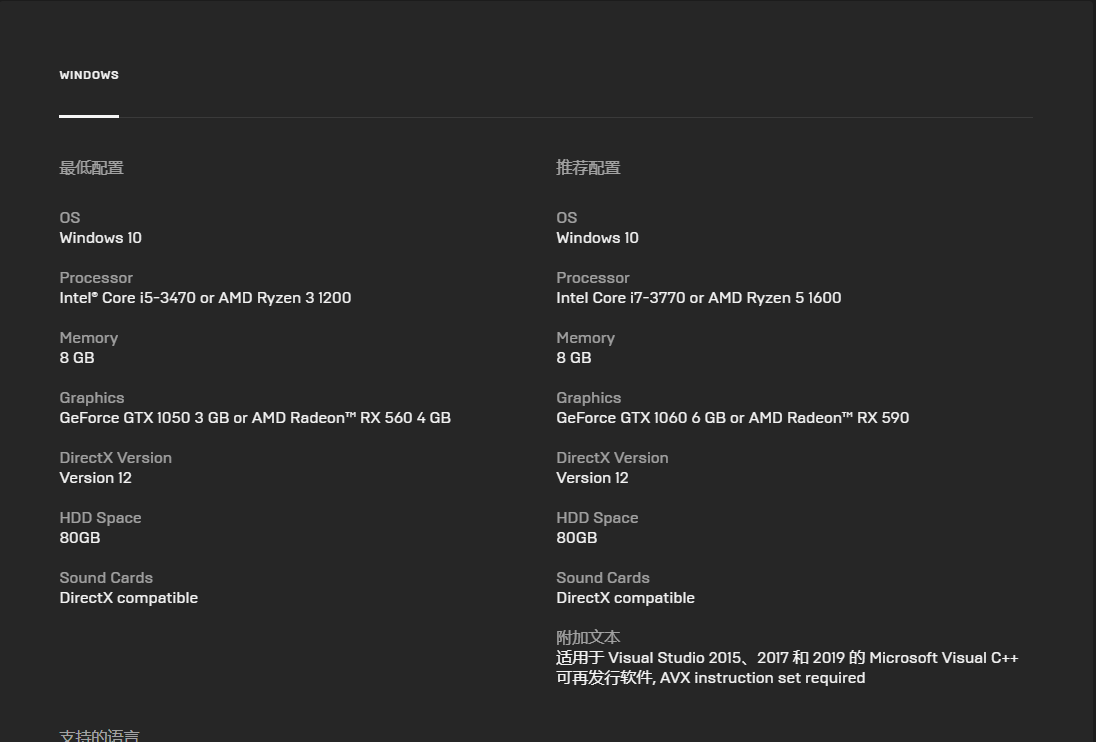The height and width of the screenshot is (742, 1096).
Task: Select the 8 GB value under 最低配置
Action: tap(77, 358)
